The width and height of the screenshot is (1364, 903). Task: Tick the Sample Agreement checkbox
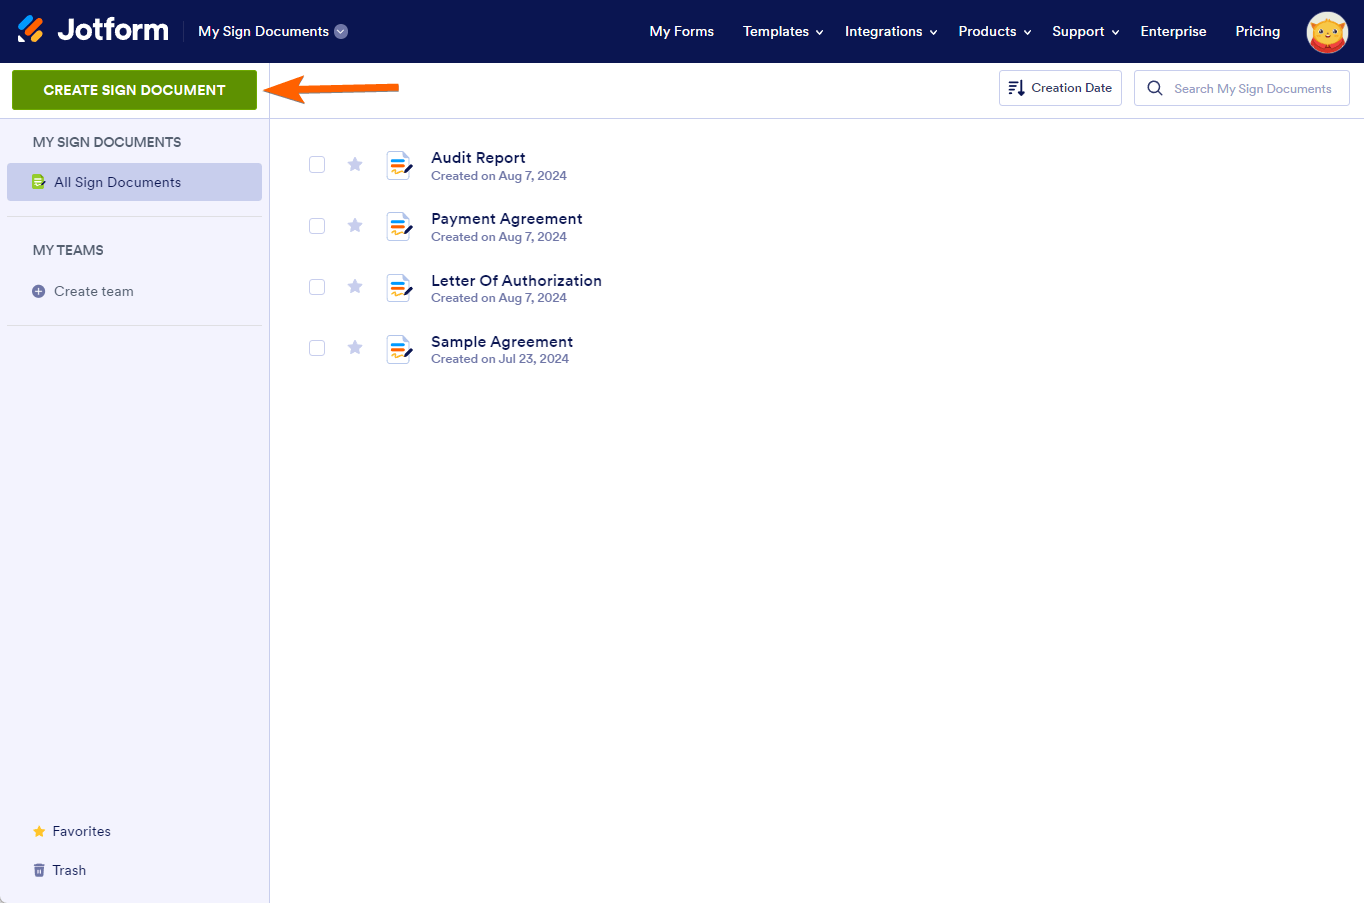click(x=317, y=348)
